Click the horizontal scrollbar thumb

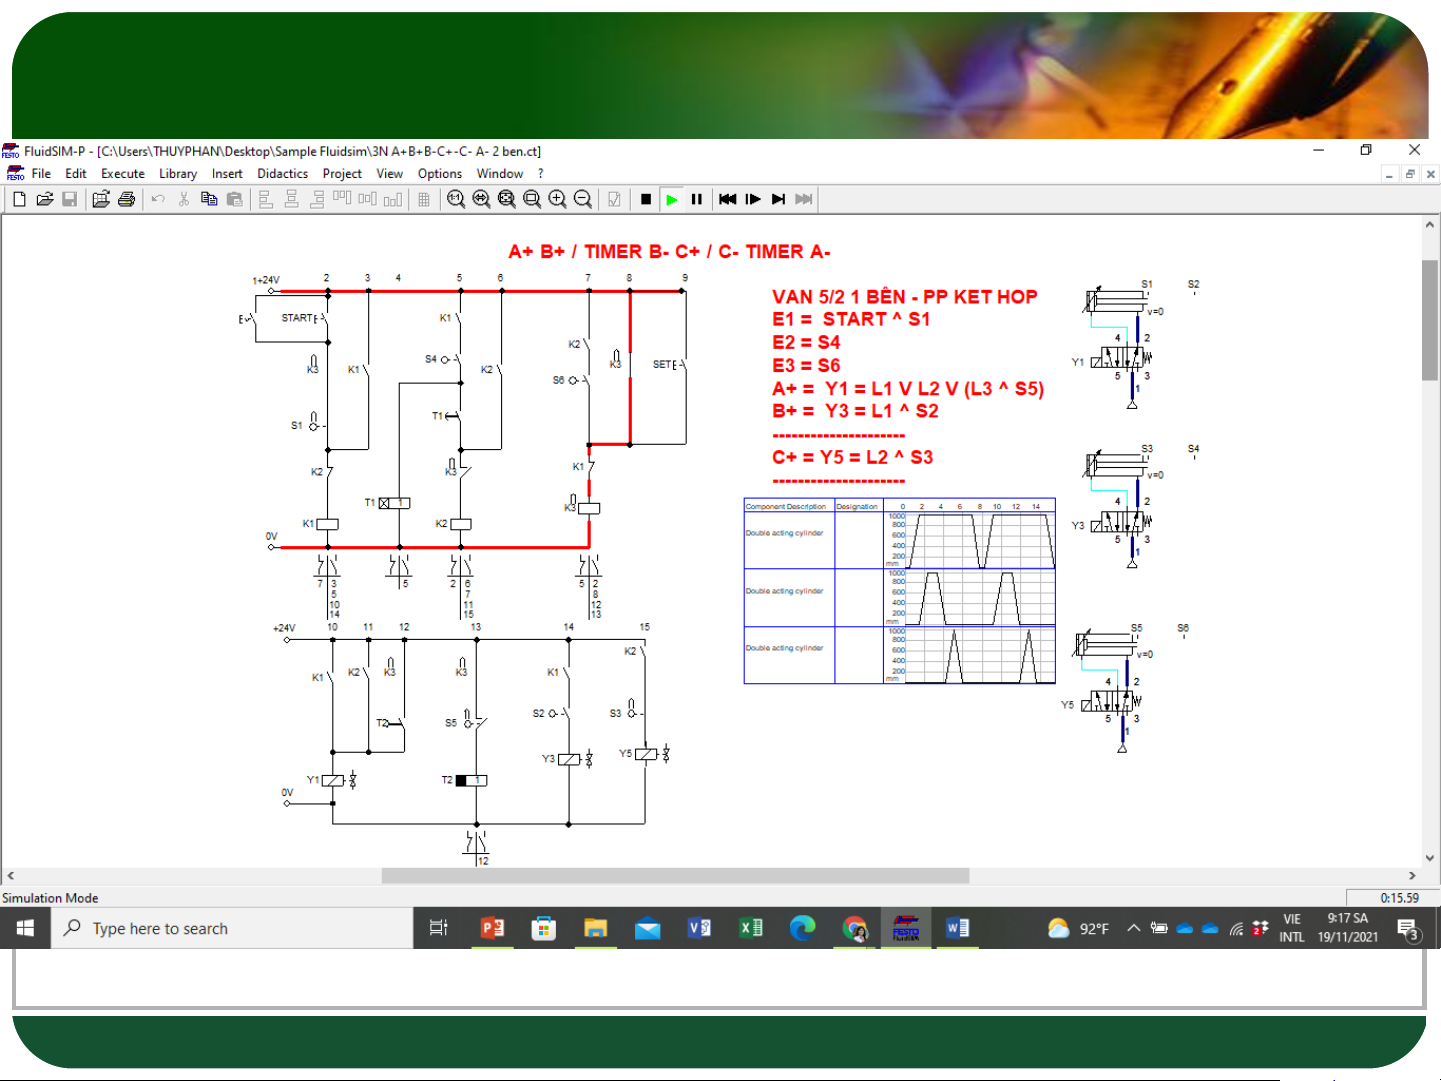point(675,876)
